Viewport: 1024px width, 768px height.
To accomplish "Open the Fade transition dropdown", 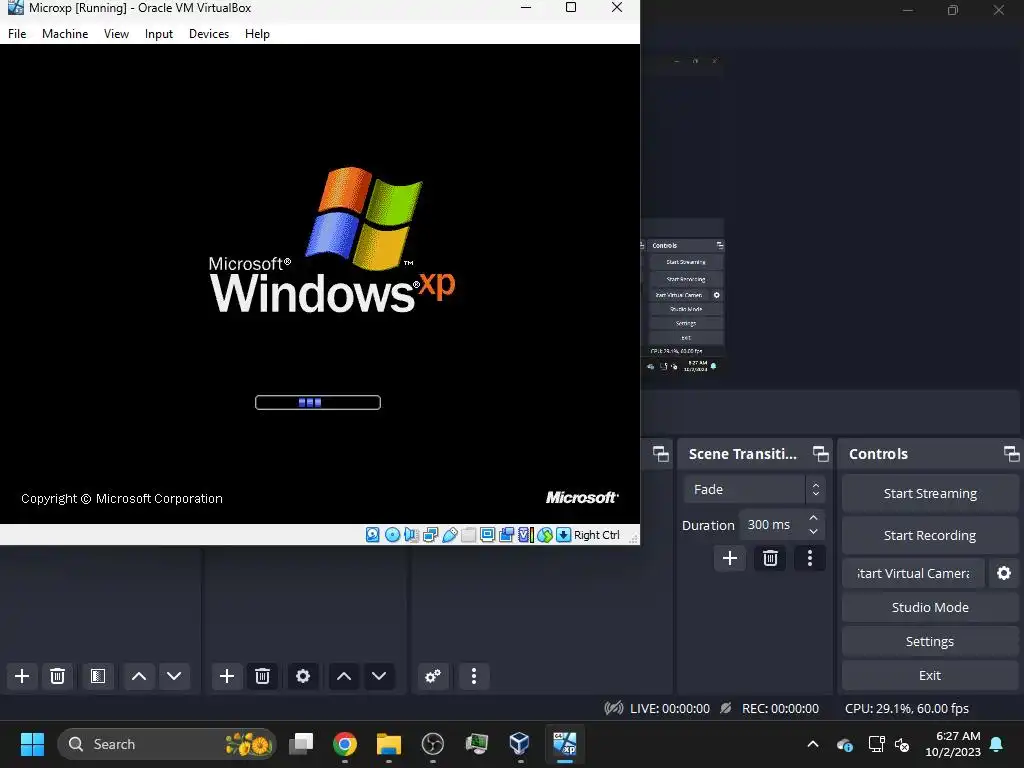I will [x=755, y=489].
